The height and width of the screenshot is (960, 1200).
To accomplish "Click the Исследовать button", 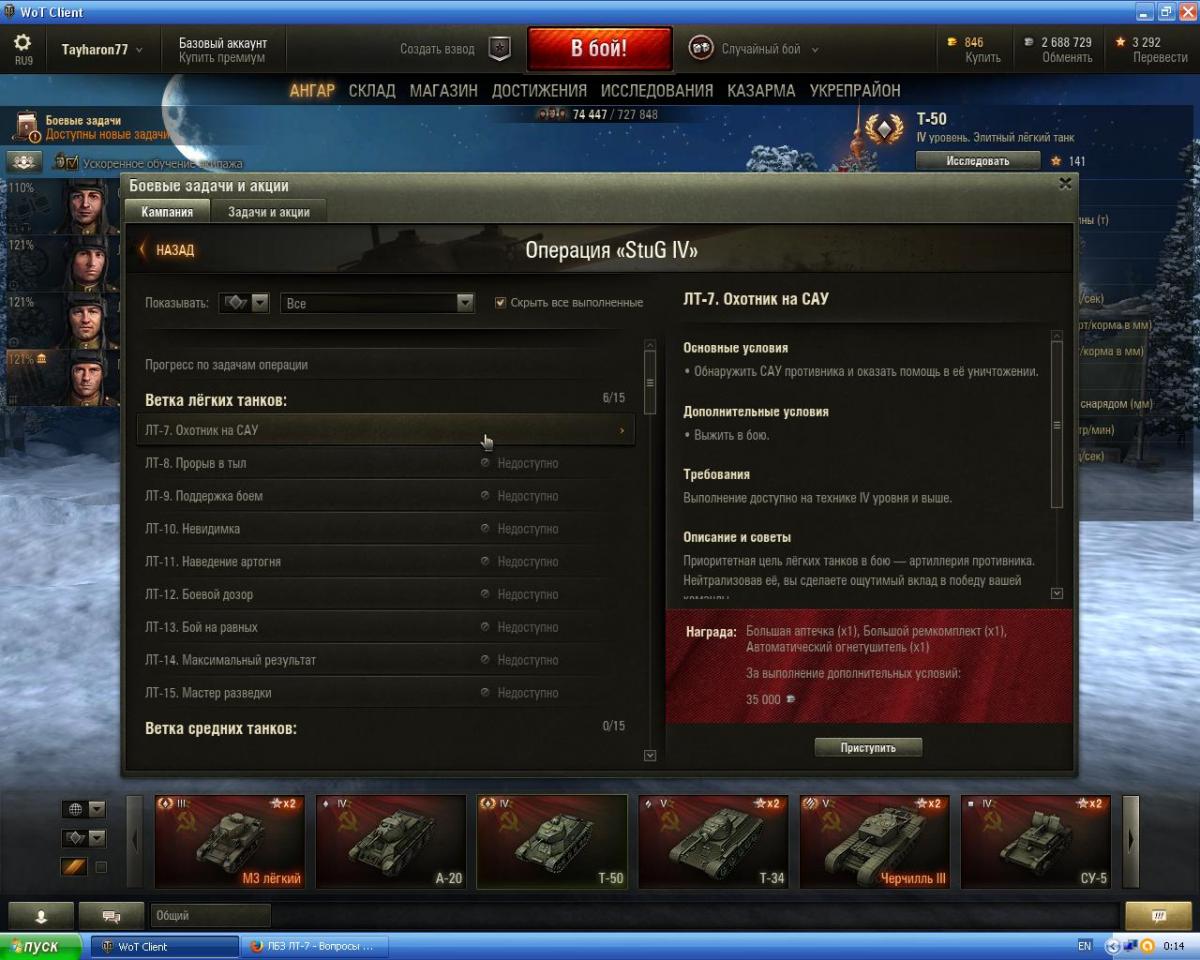I will tap(977, 161).
